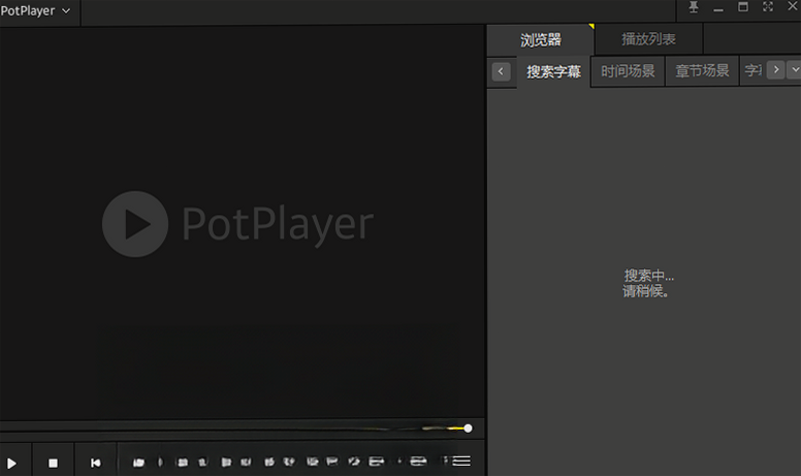Open the three-line list icon in control bar
This screenshot has height=476, width=801.
point(461,461)
